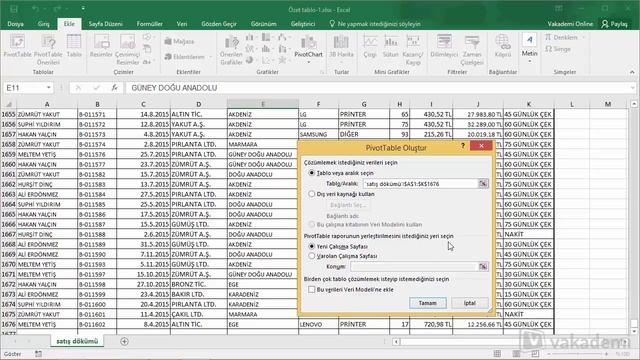640x360 pixels.
Task: Open Önerilen PivotTable (PivotTable Önerileri) icon
Action: (48, 50)
